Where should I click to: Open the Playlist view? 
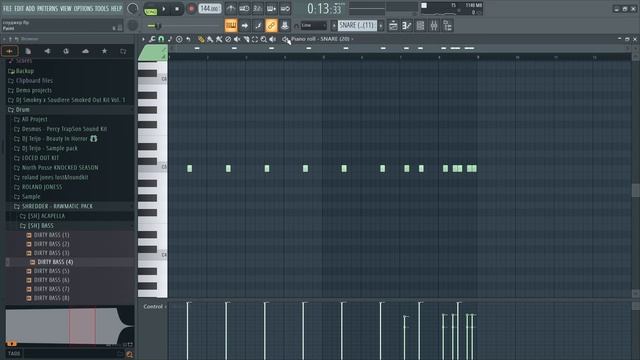(393, 26)
